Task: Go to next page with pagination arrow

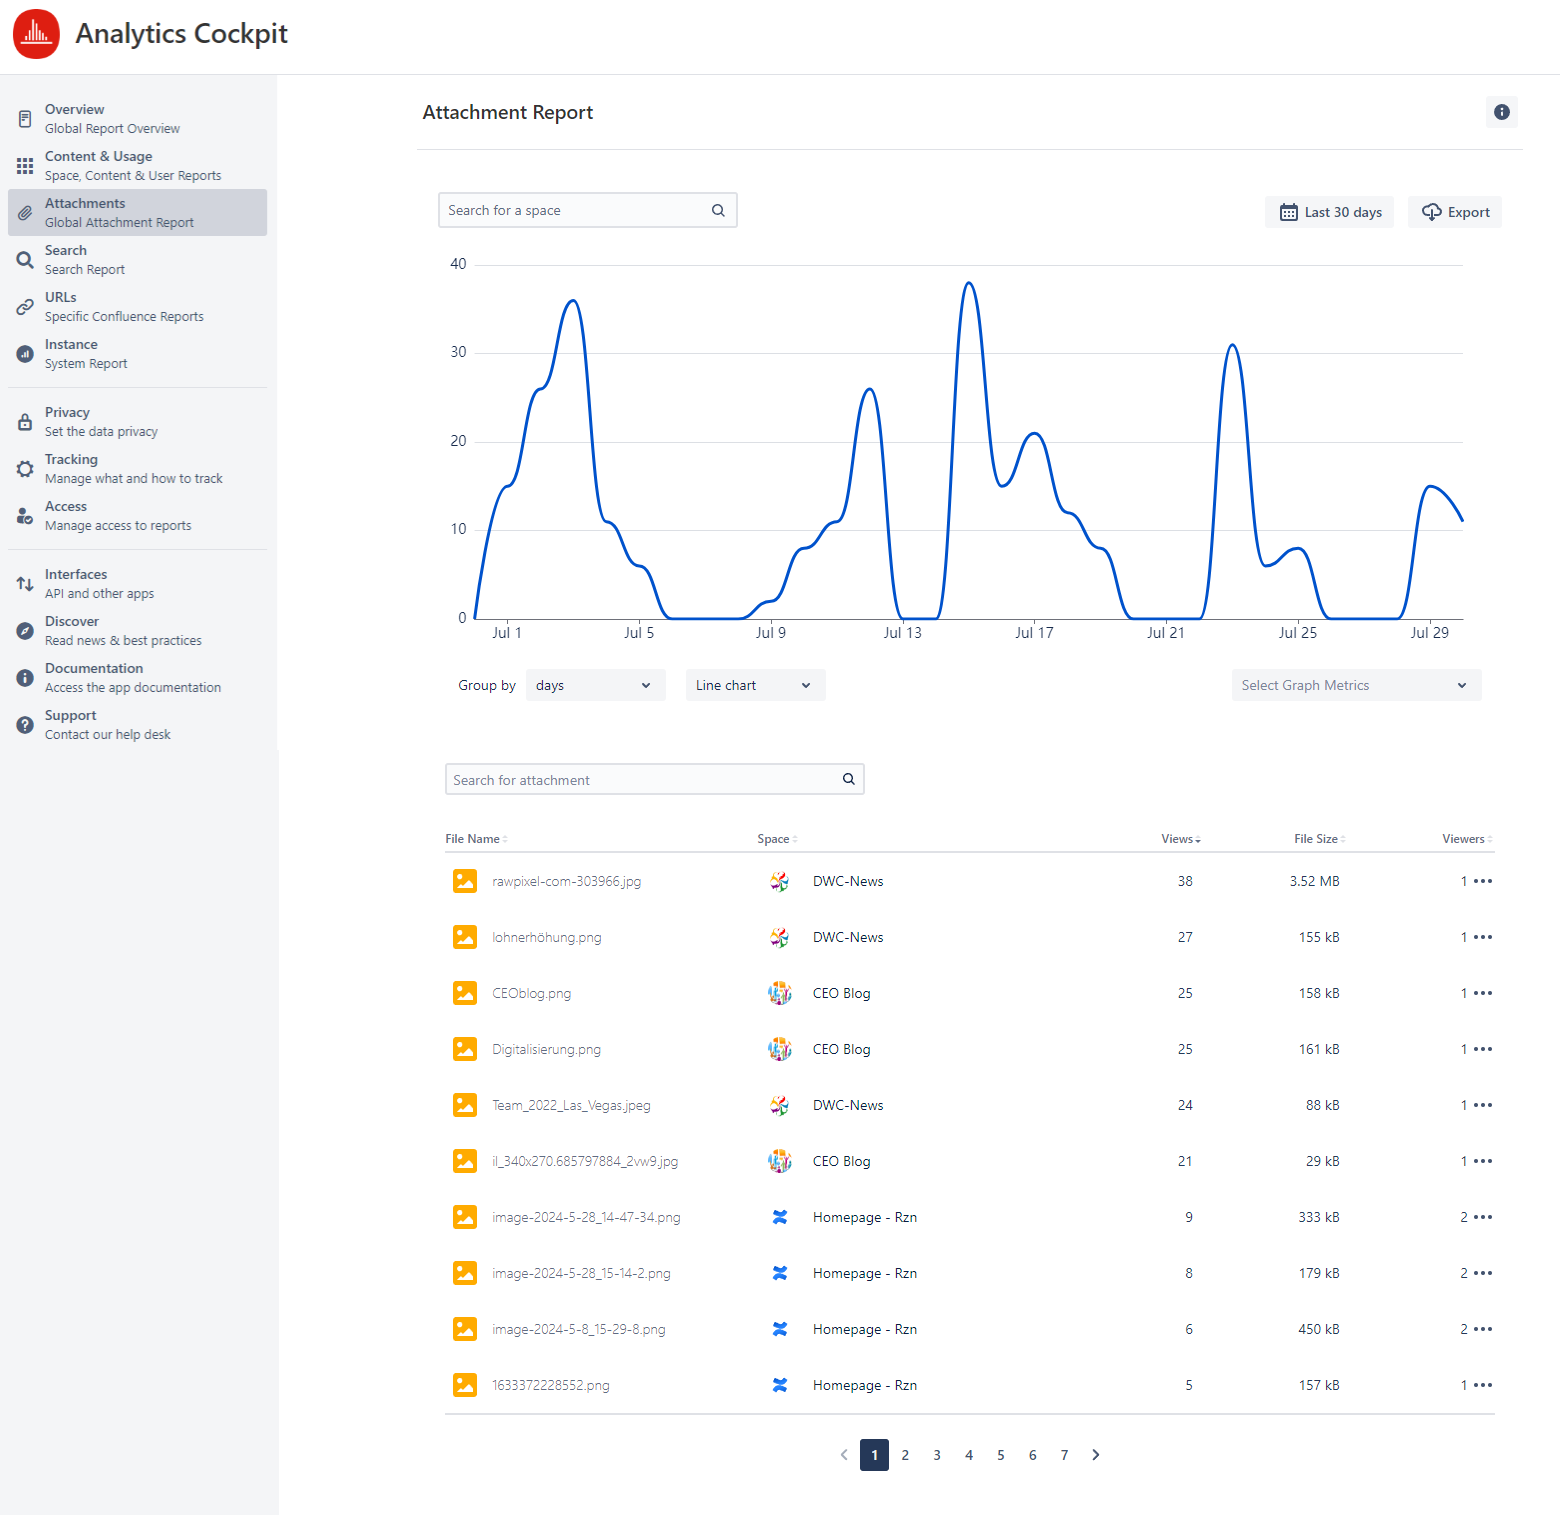Action: point(1096,1455)
